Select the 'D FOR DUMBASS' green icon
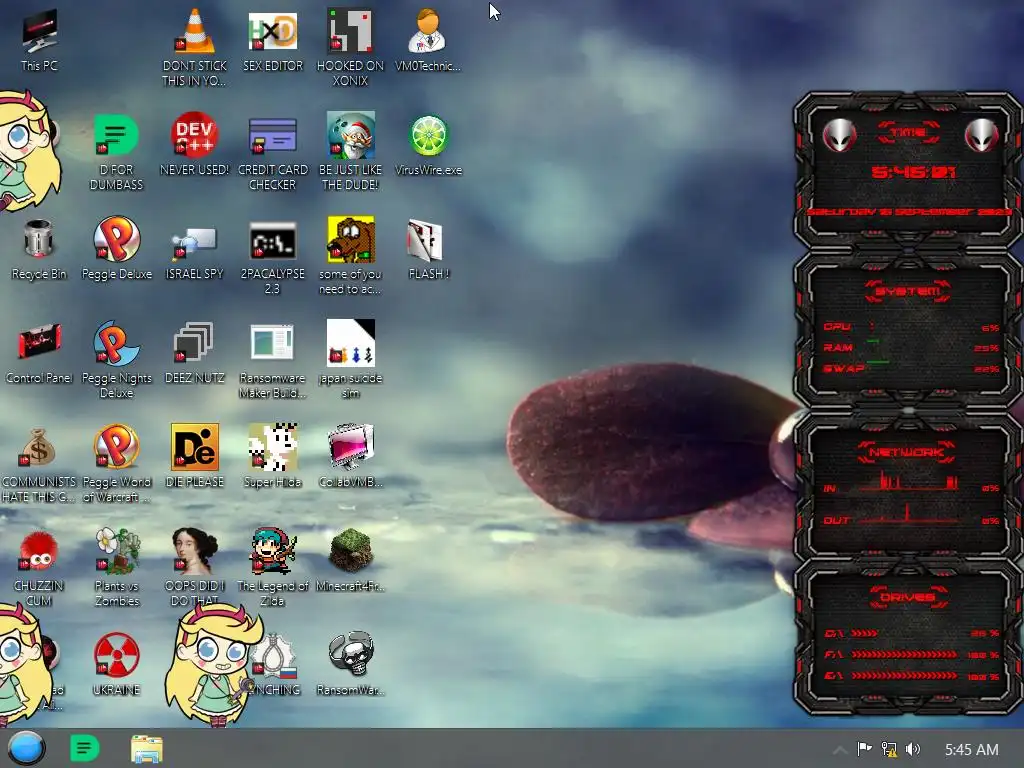This screenshot has width=1024, height=768. point(116,152)
